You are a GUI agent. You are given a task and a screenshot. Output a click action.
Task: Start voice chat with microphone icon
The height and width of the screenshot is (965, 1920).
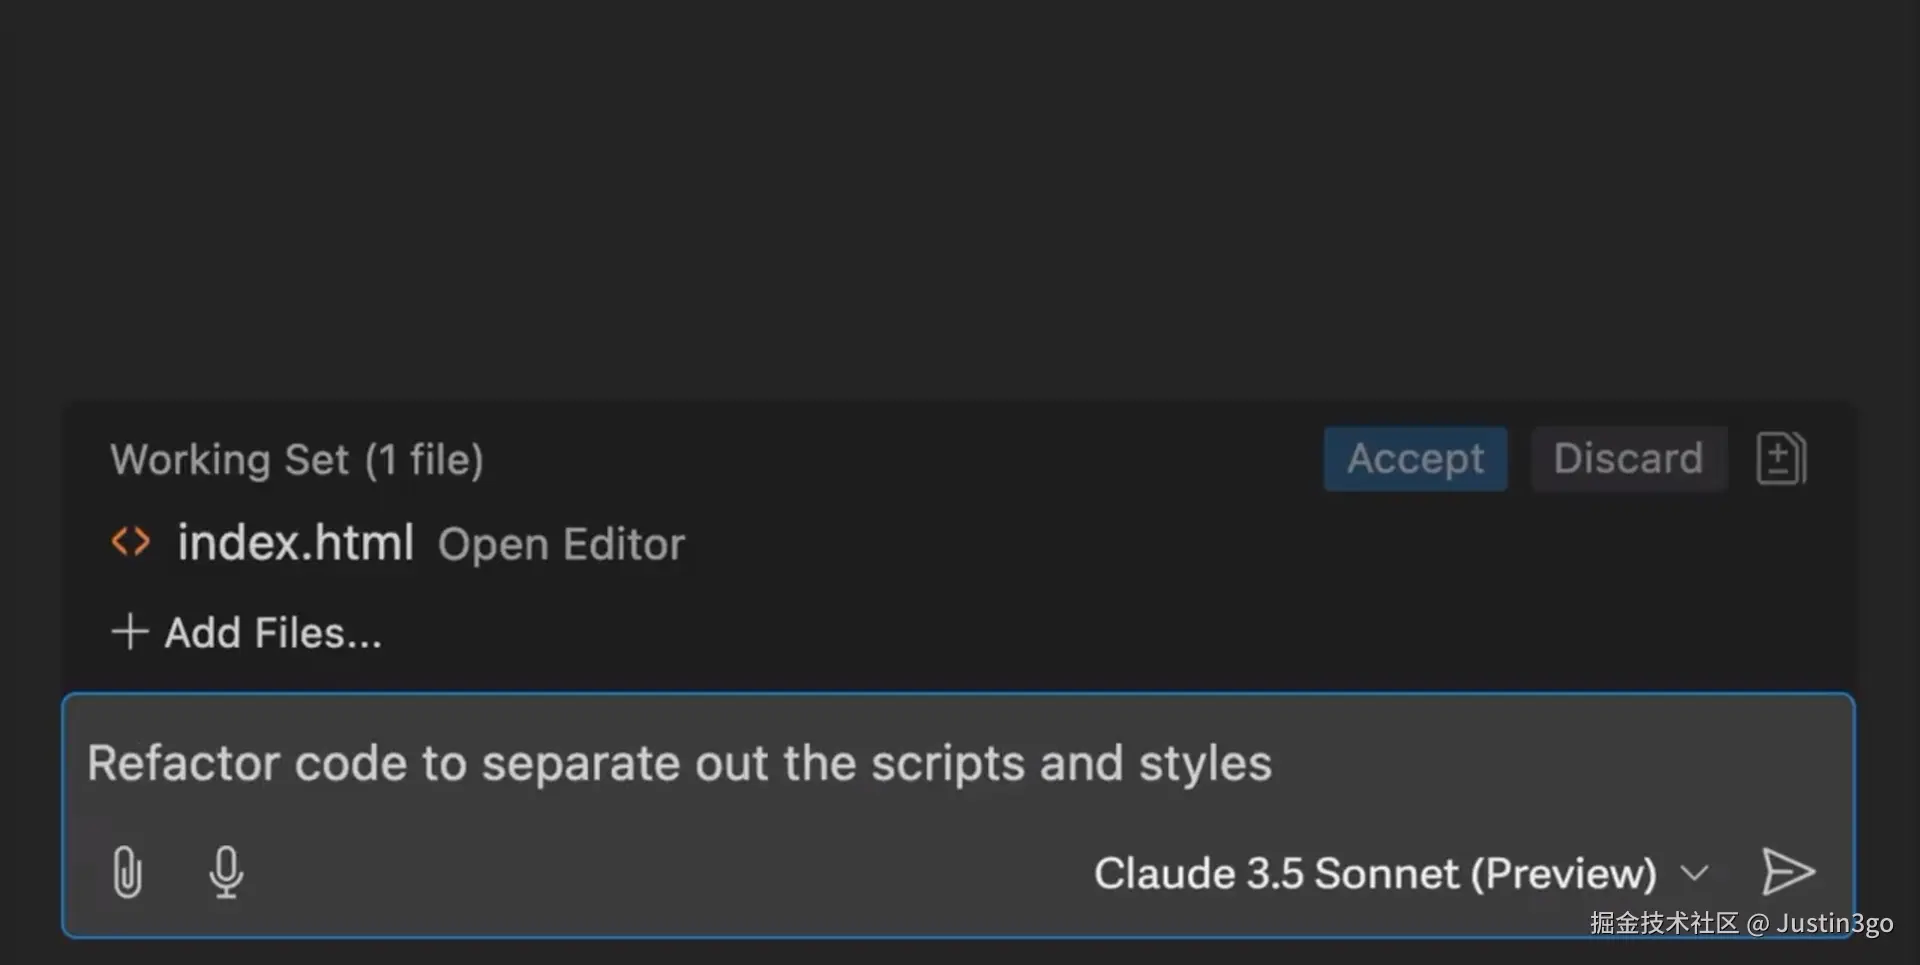(x=226, y=871)
